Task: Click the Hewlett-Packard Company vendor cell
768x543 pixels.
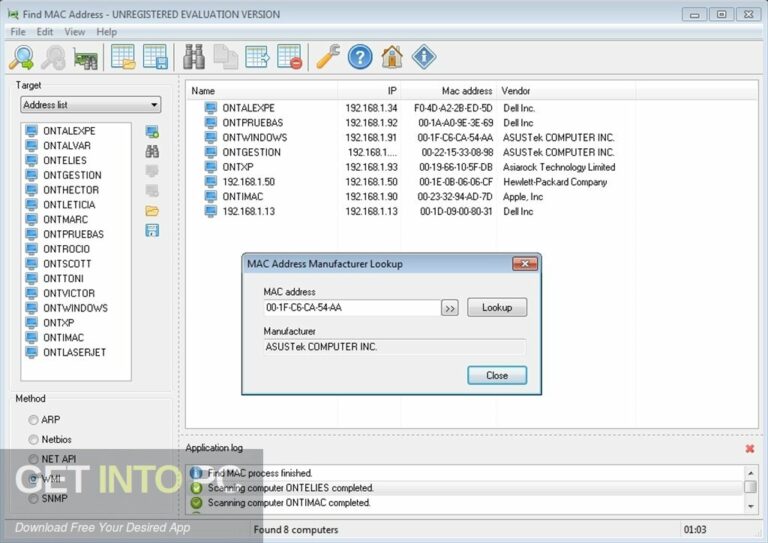Action: pyautogui.click(x=555, y=182)
